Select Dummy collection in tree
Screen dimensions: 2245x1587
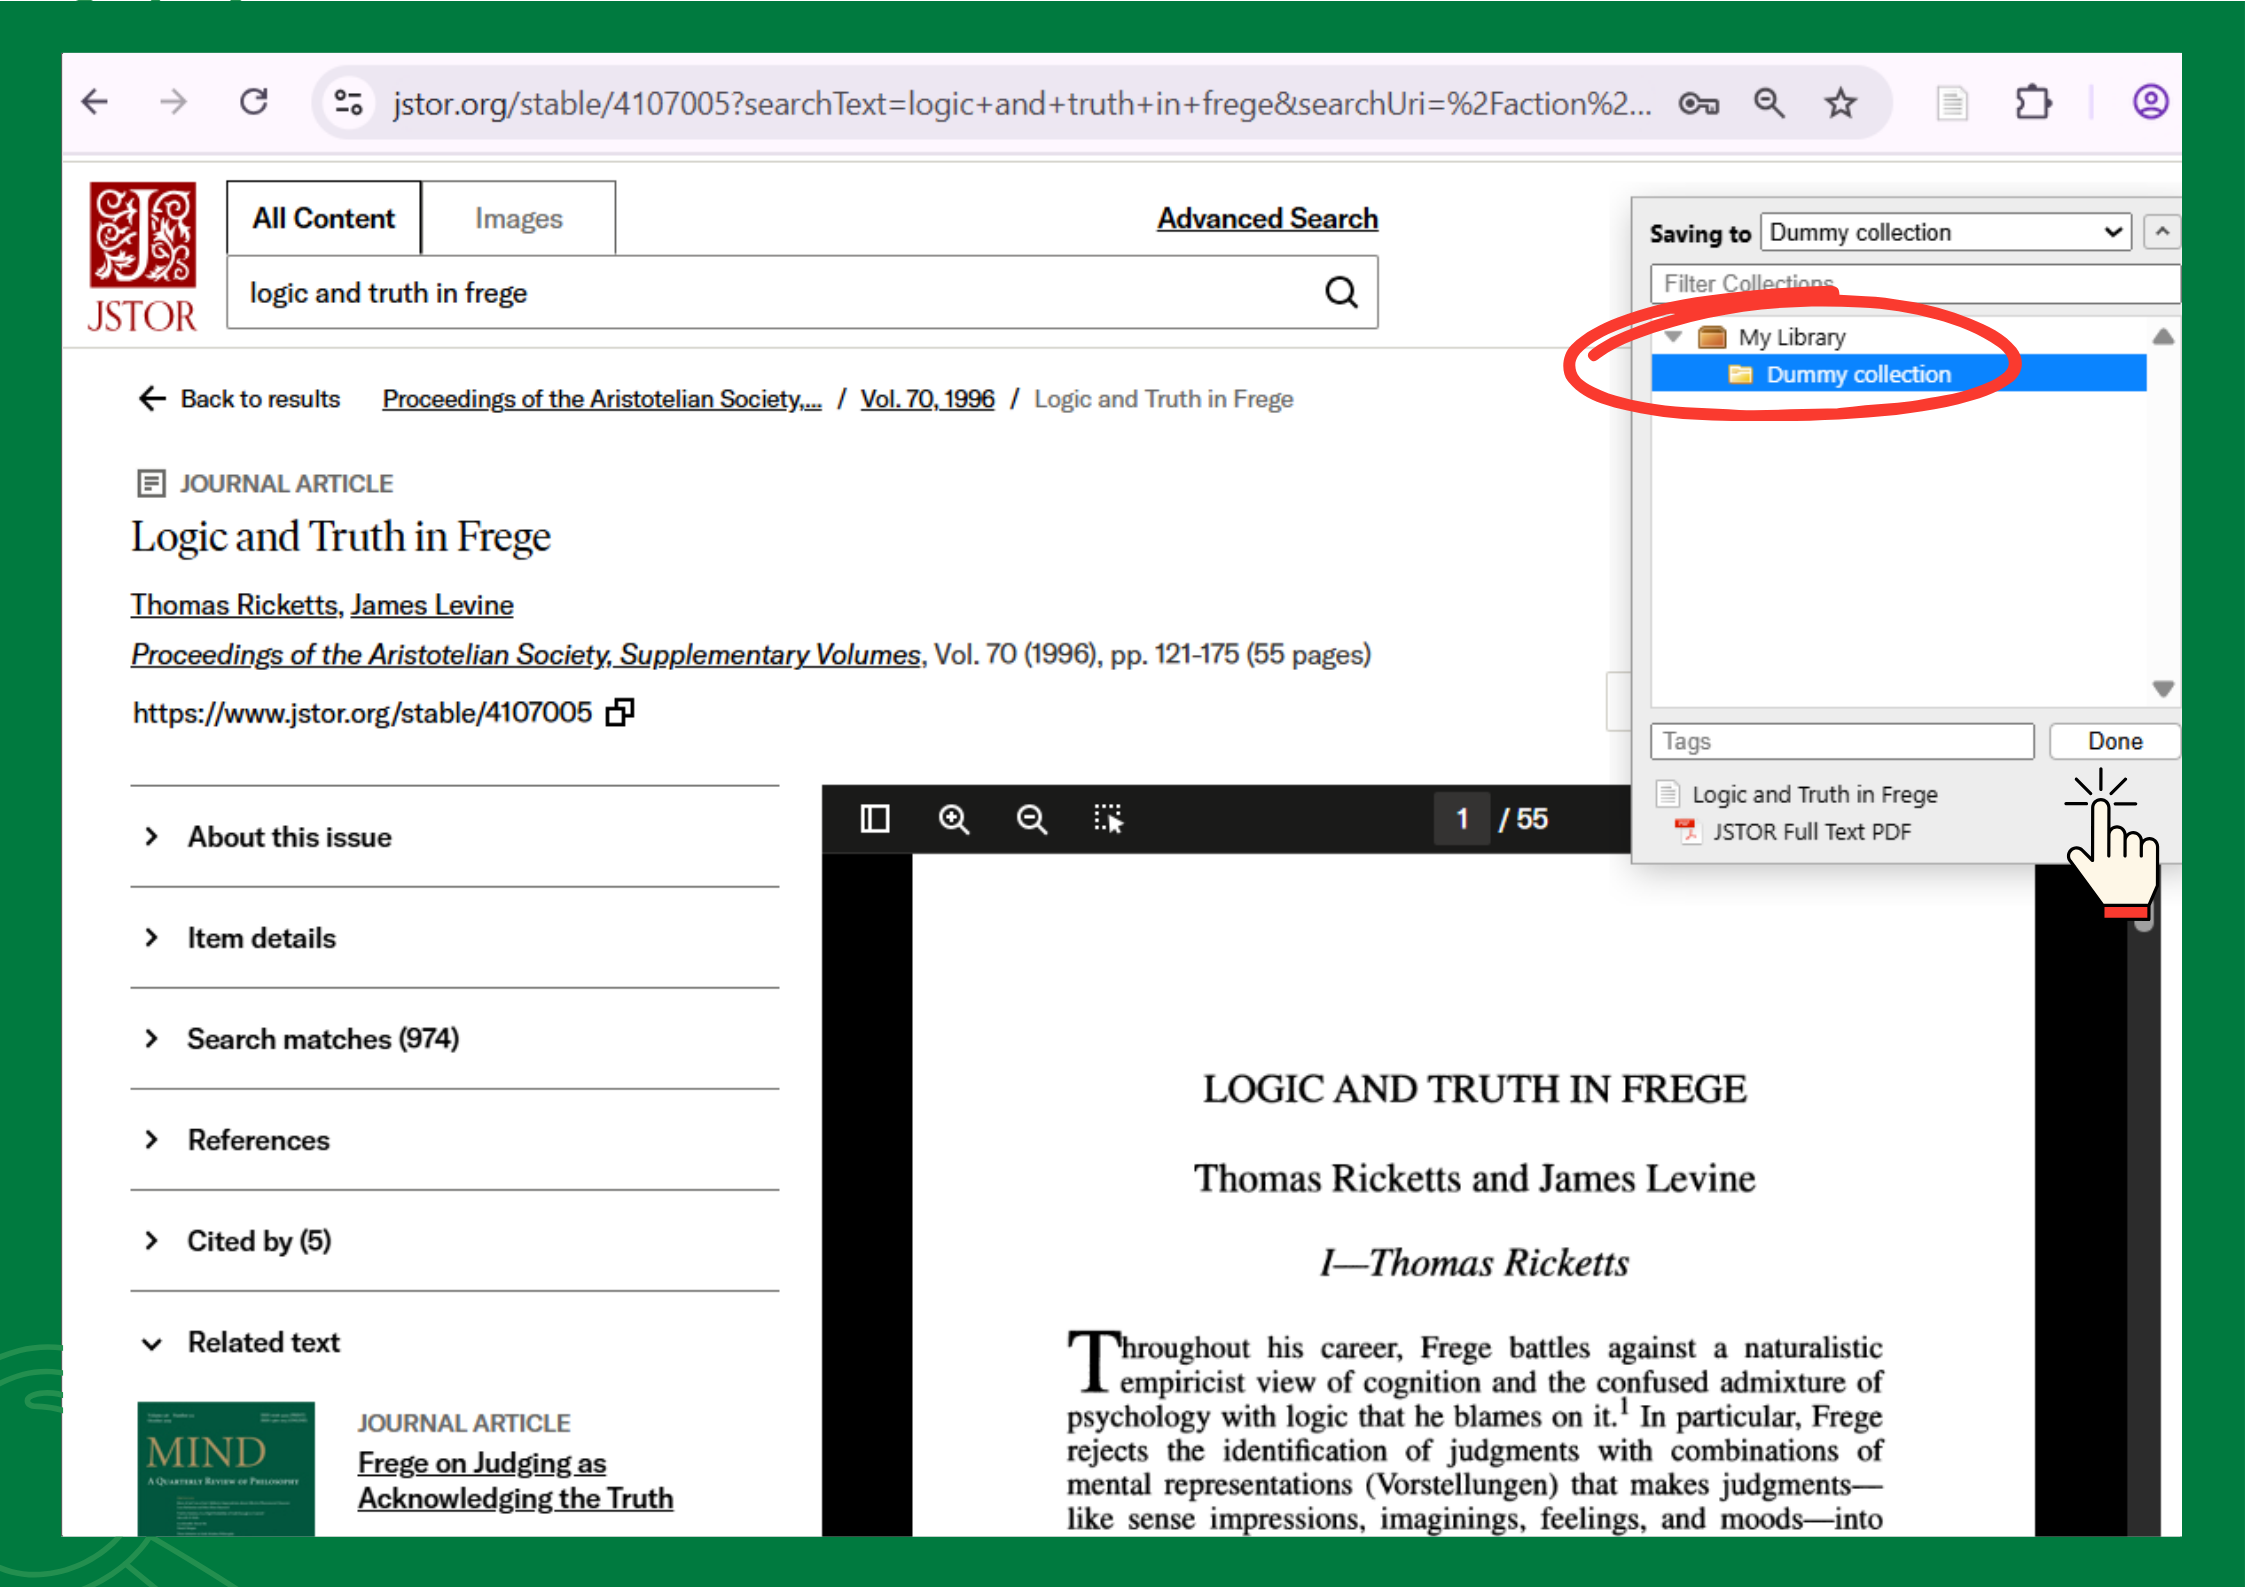(x=1898, y=374)
